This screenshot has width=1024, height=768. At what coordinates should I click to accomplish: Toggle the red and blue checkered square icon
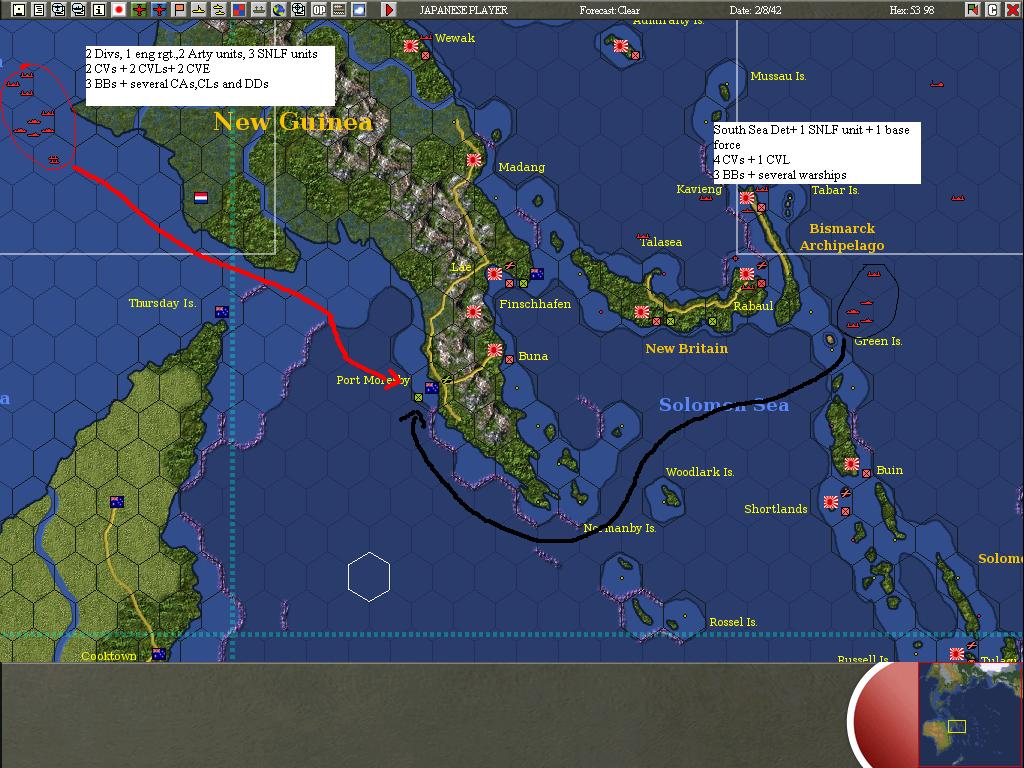(238, 10)
